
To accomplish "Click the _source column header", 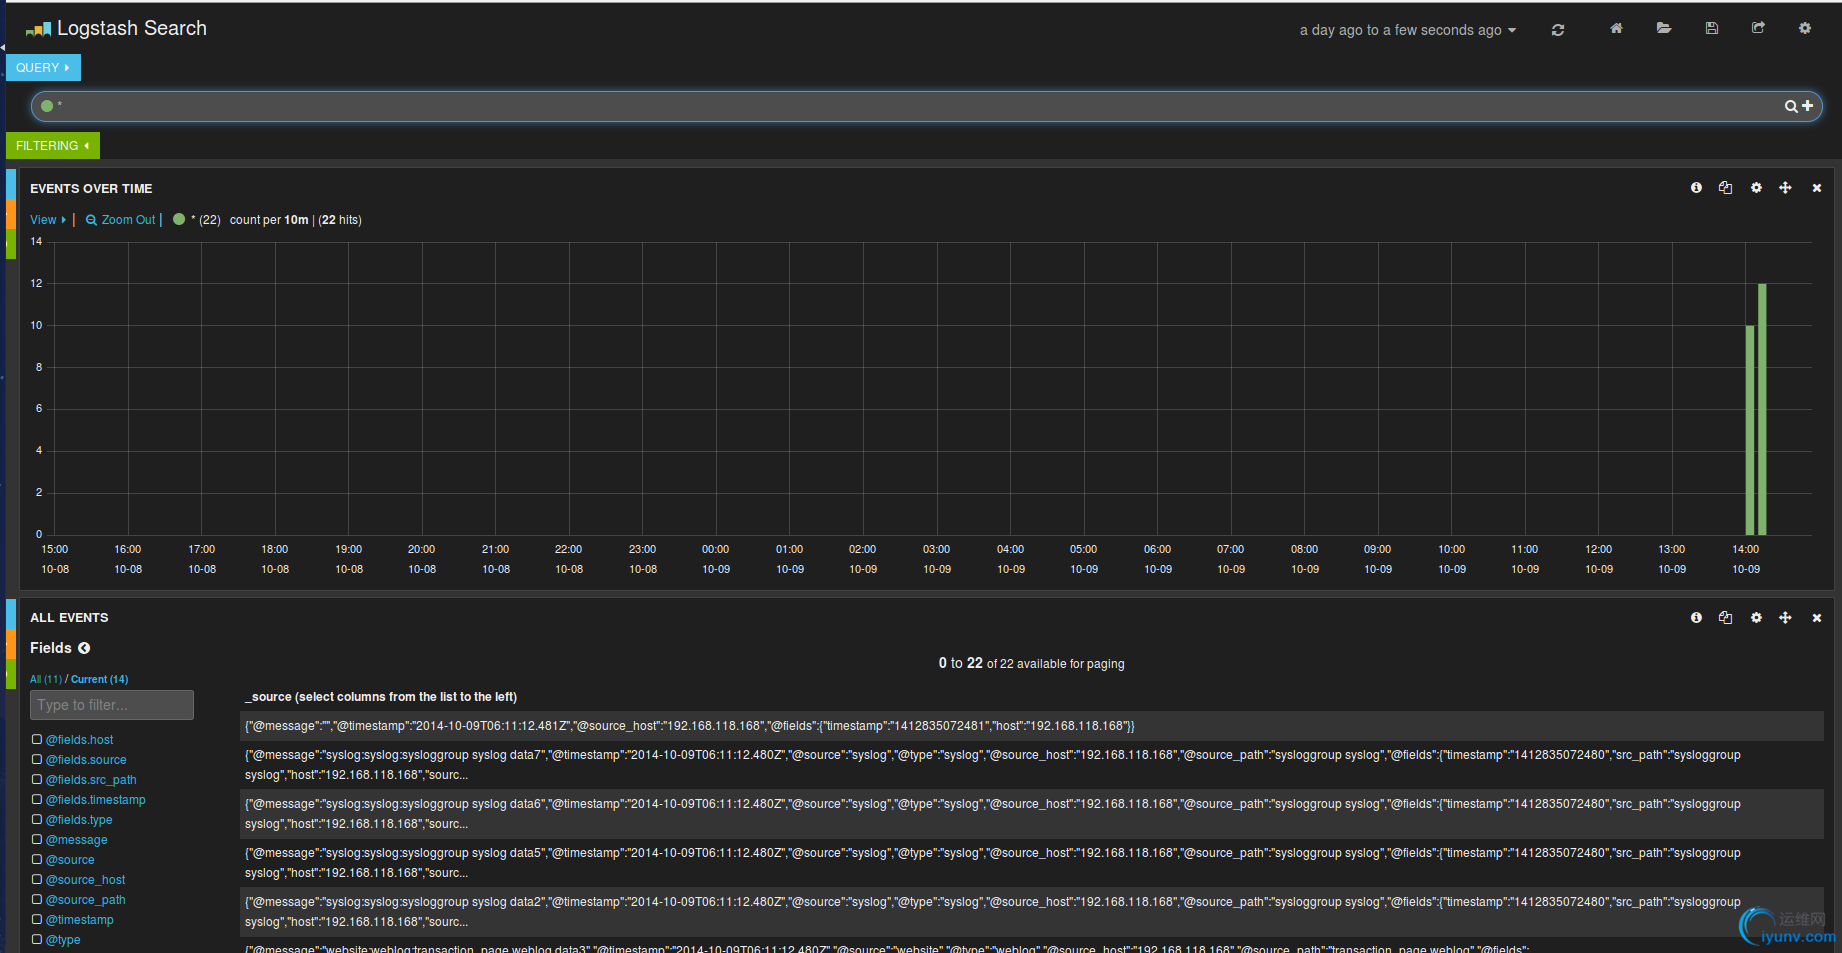I will 381,697.
